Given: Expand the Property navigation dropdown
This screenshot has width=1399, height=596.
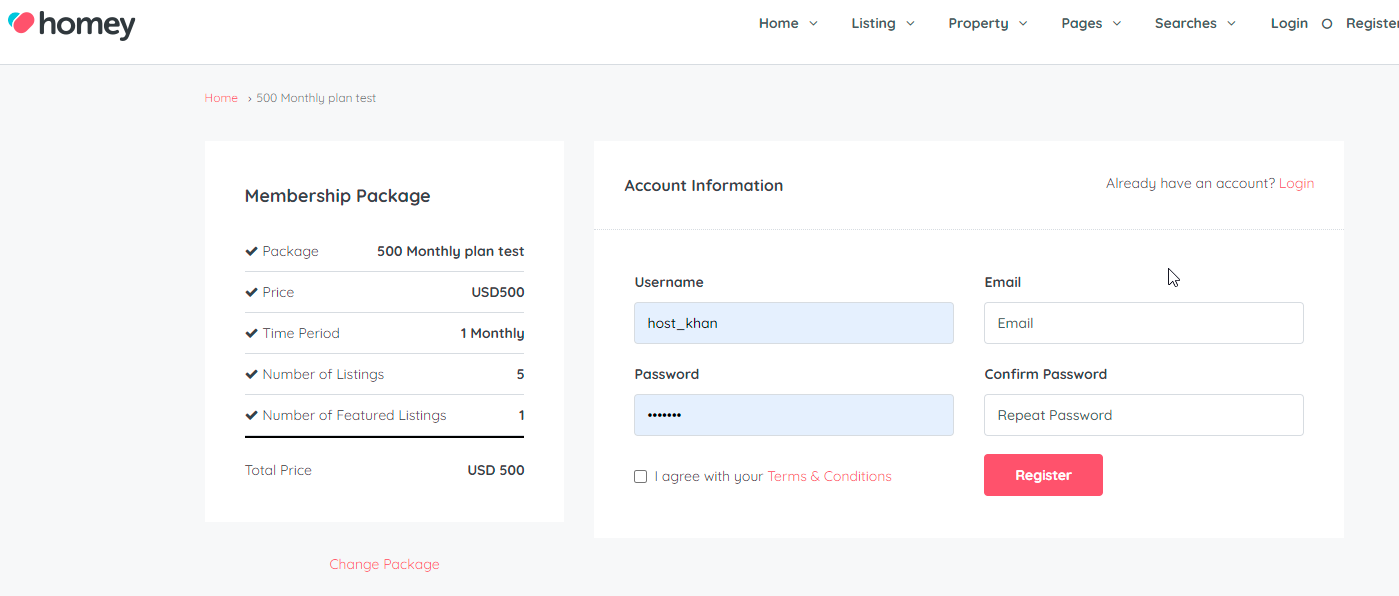Looking at the screenshot, I should click(988, 23).
